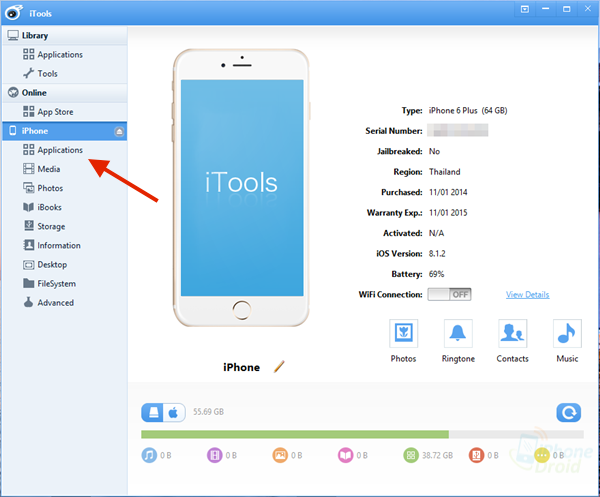Toggle the WiFi Connection switch
600x497 pixels.
point(449,295)
